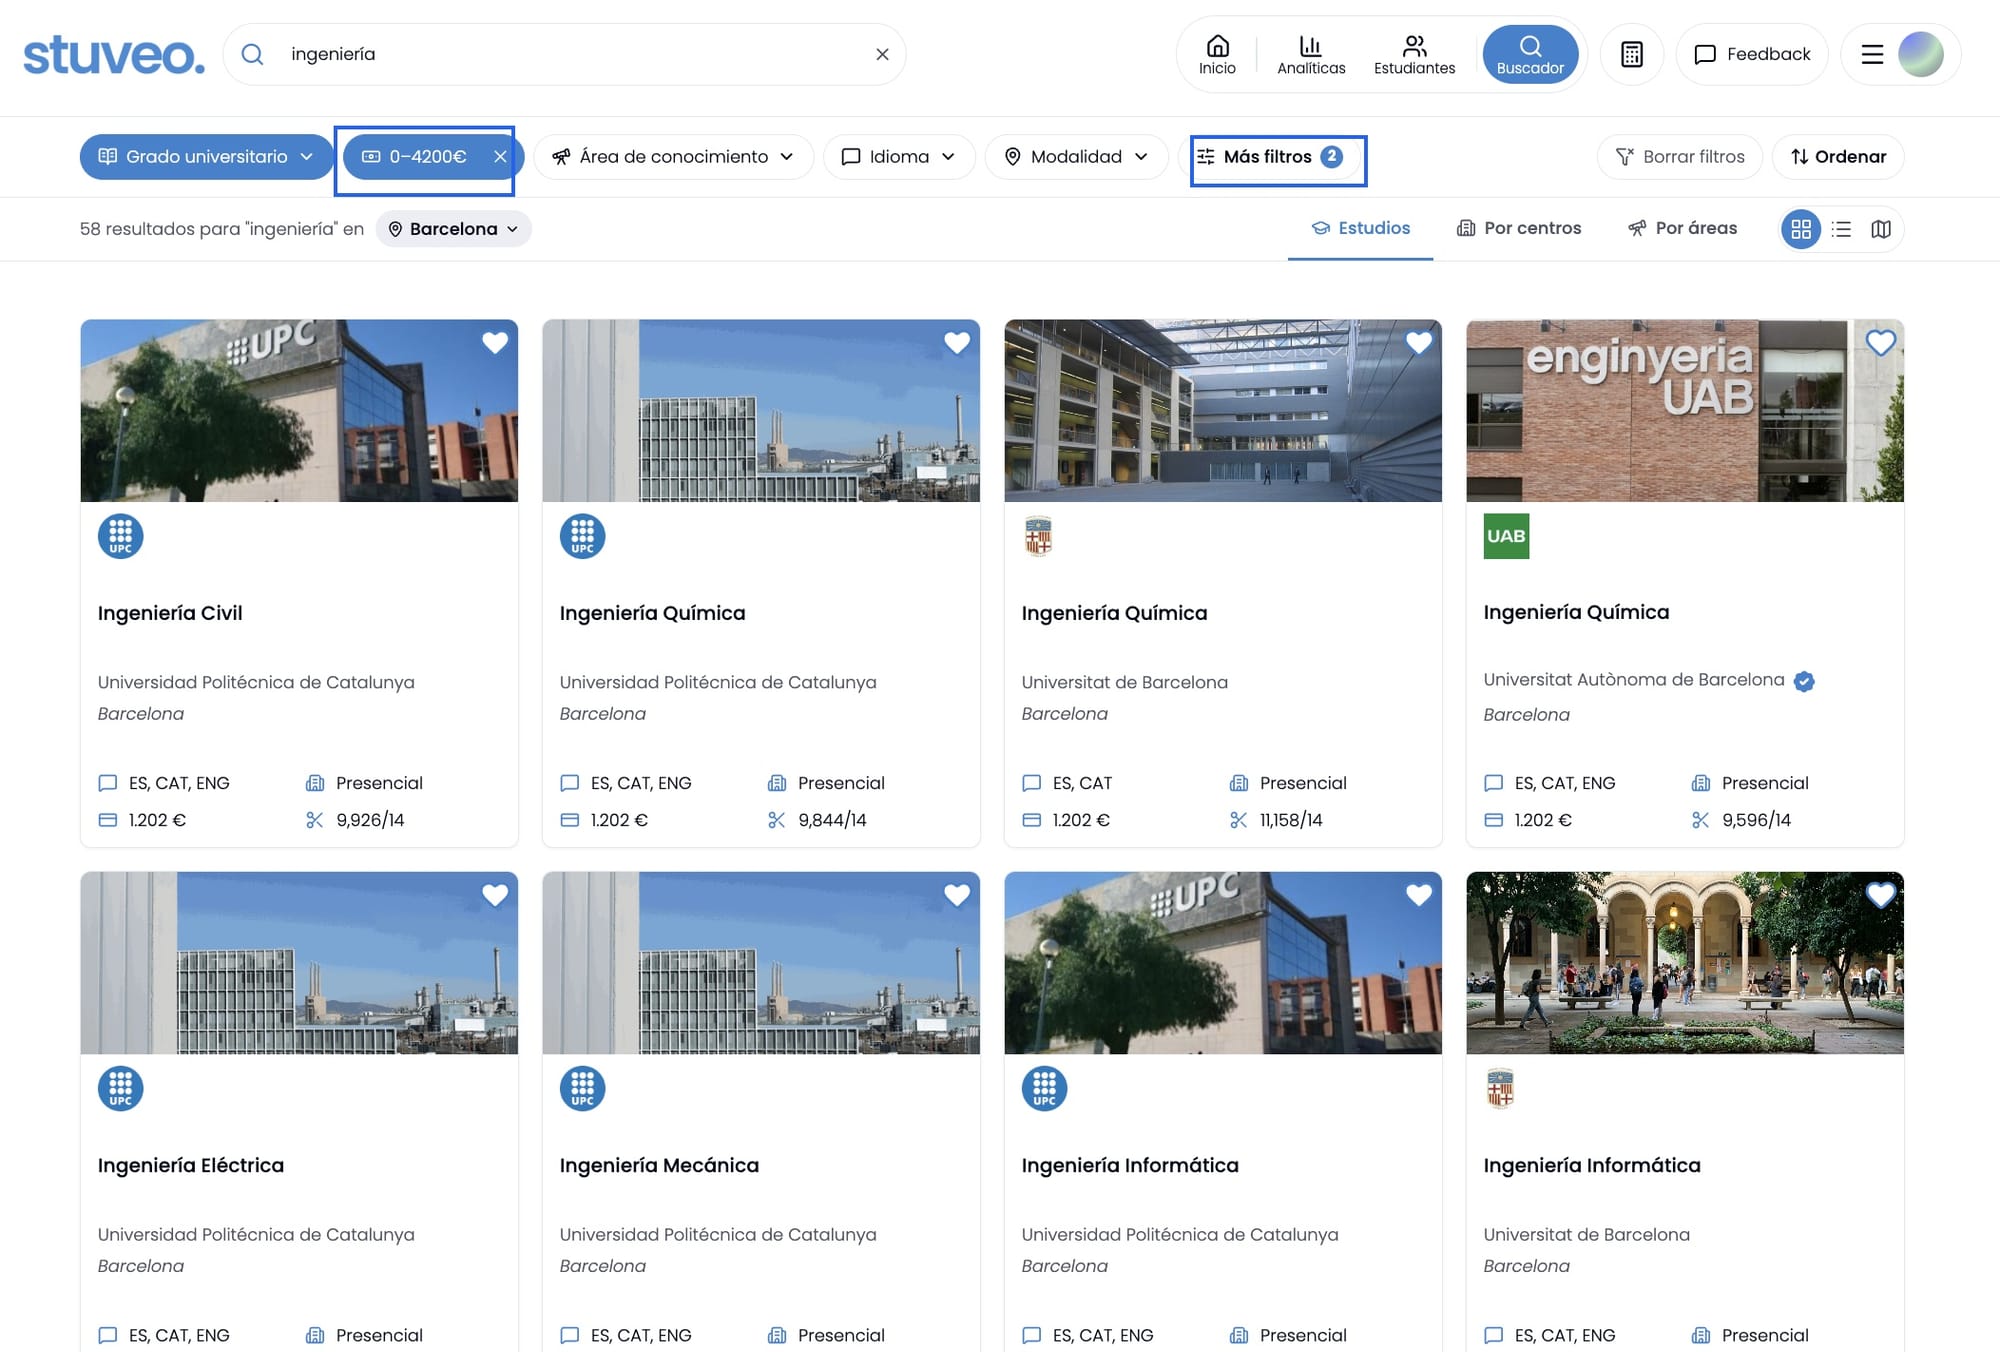Open Ingeniería Civil card image
2000x1352 pixels.
coord(299,411)
